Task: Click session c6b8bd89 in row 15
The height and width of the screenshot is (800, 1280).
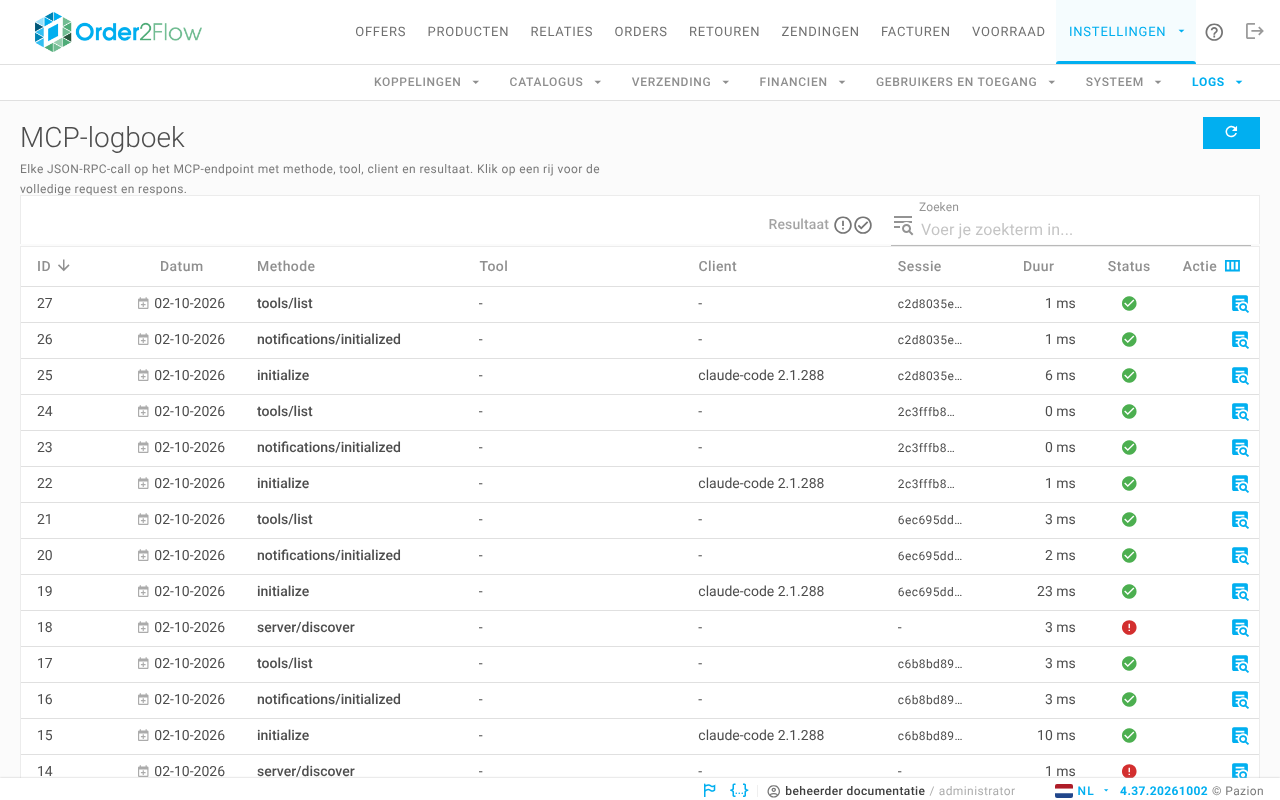Action: tap(930, 736)
